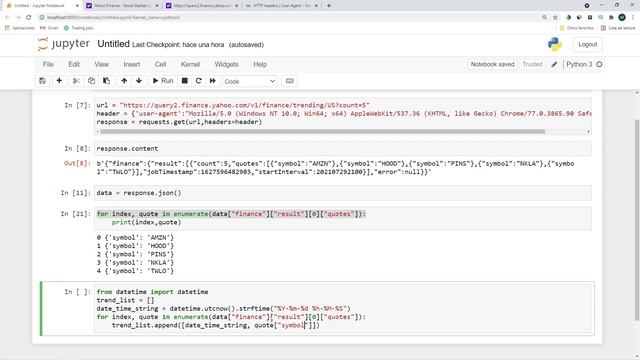Open the Gmail bookmark

click(x=49, y=28)
